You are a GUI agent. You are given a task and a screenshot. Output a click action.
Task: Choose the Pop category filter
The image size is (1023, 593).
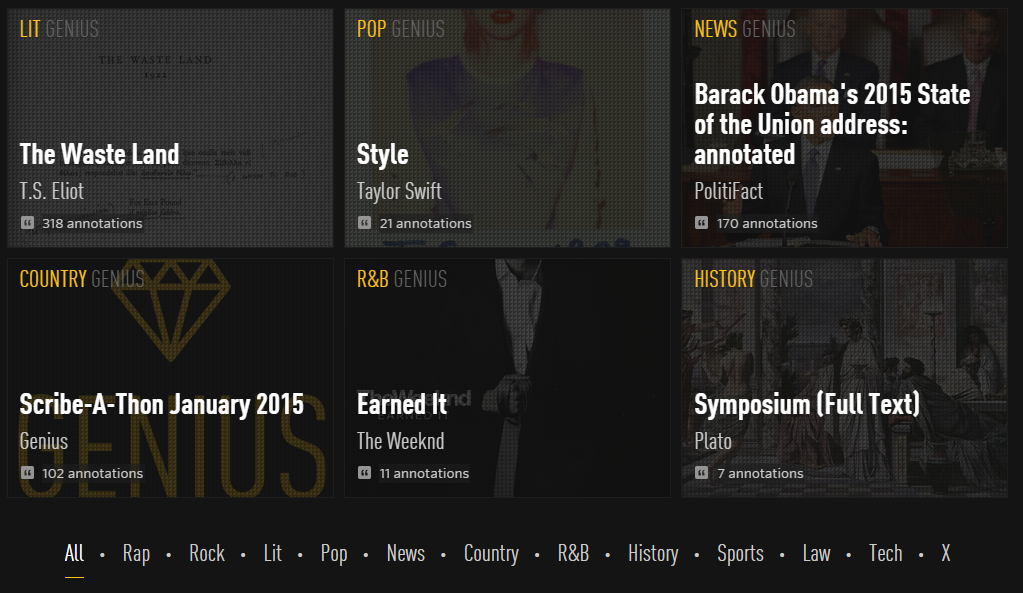(x=334, y=553)
